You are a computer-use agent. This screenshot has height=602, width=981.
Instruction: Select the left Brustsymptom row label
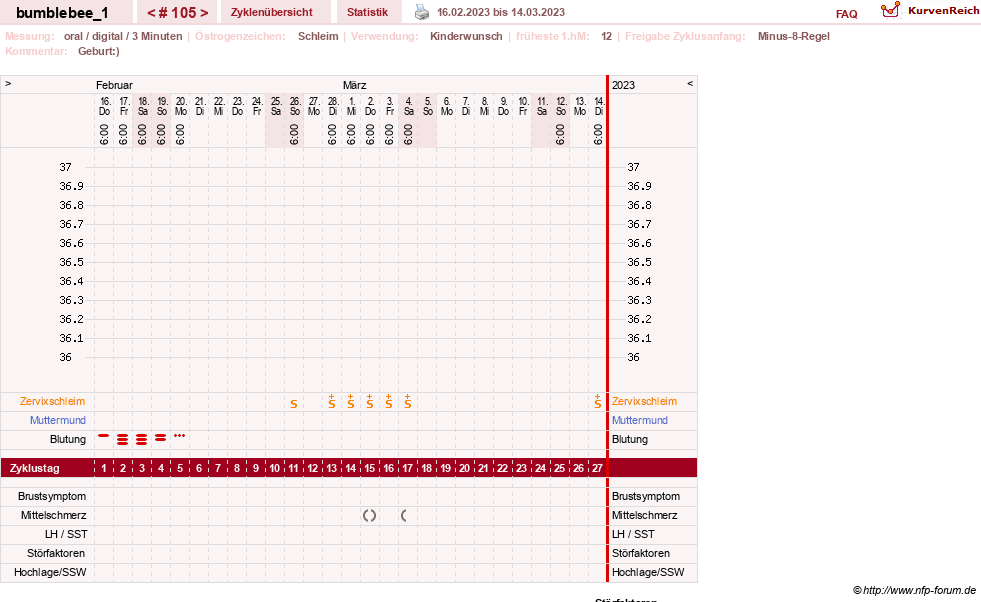click(x=52, y=496)
